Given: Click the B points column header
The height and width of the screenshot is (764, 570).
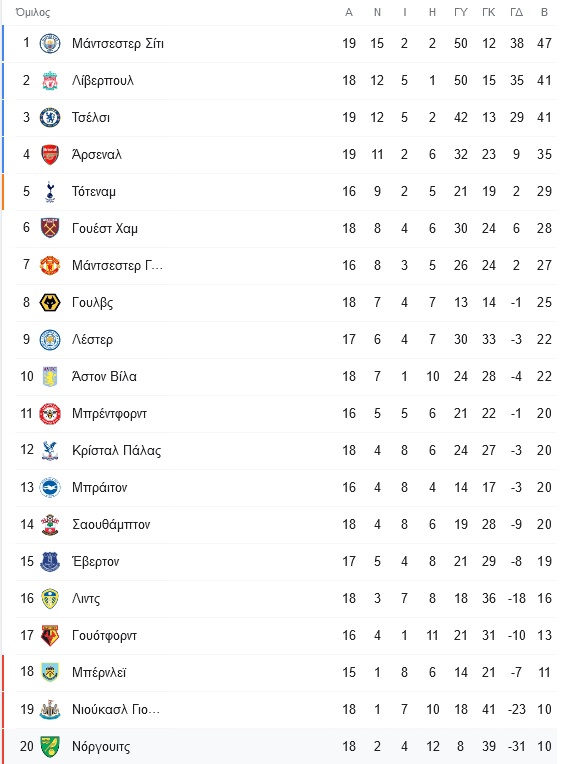Looking at the screenshot, I should (x=545, y=12).
